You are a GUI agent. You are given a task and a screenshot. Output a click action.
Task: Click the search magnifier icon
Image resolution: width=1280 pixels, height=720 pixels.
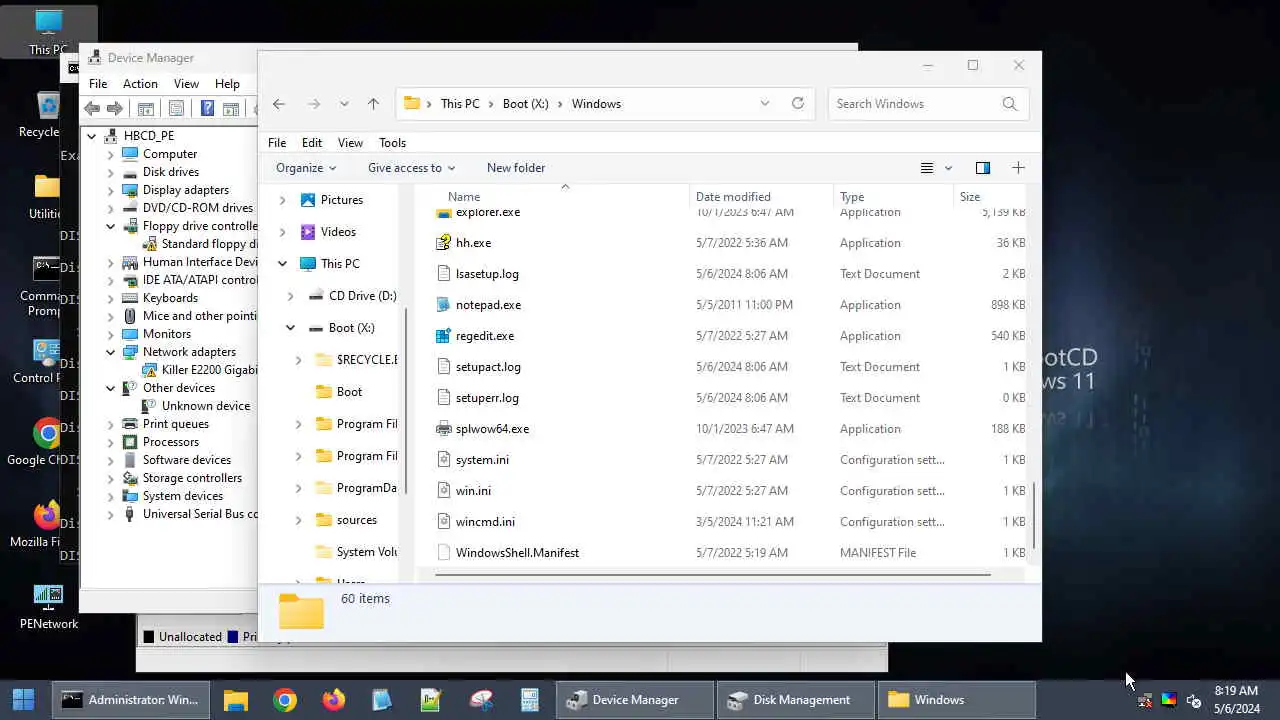[1010, 104]
